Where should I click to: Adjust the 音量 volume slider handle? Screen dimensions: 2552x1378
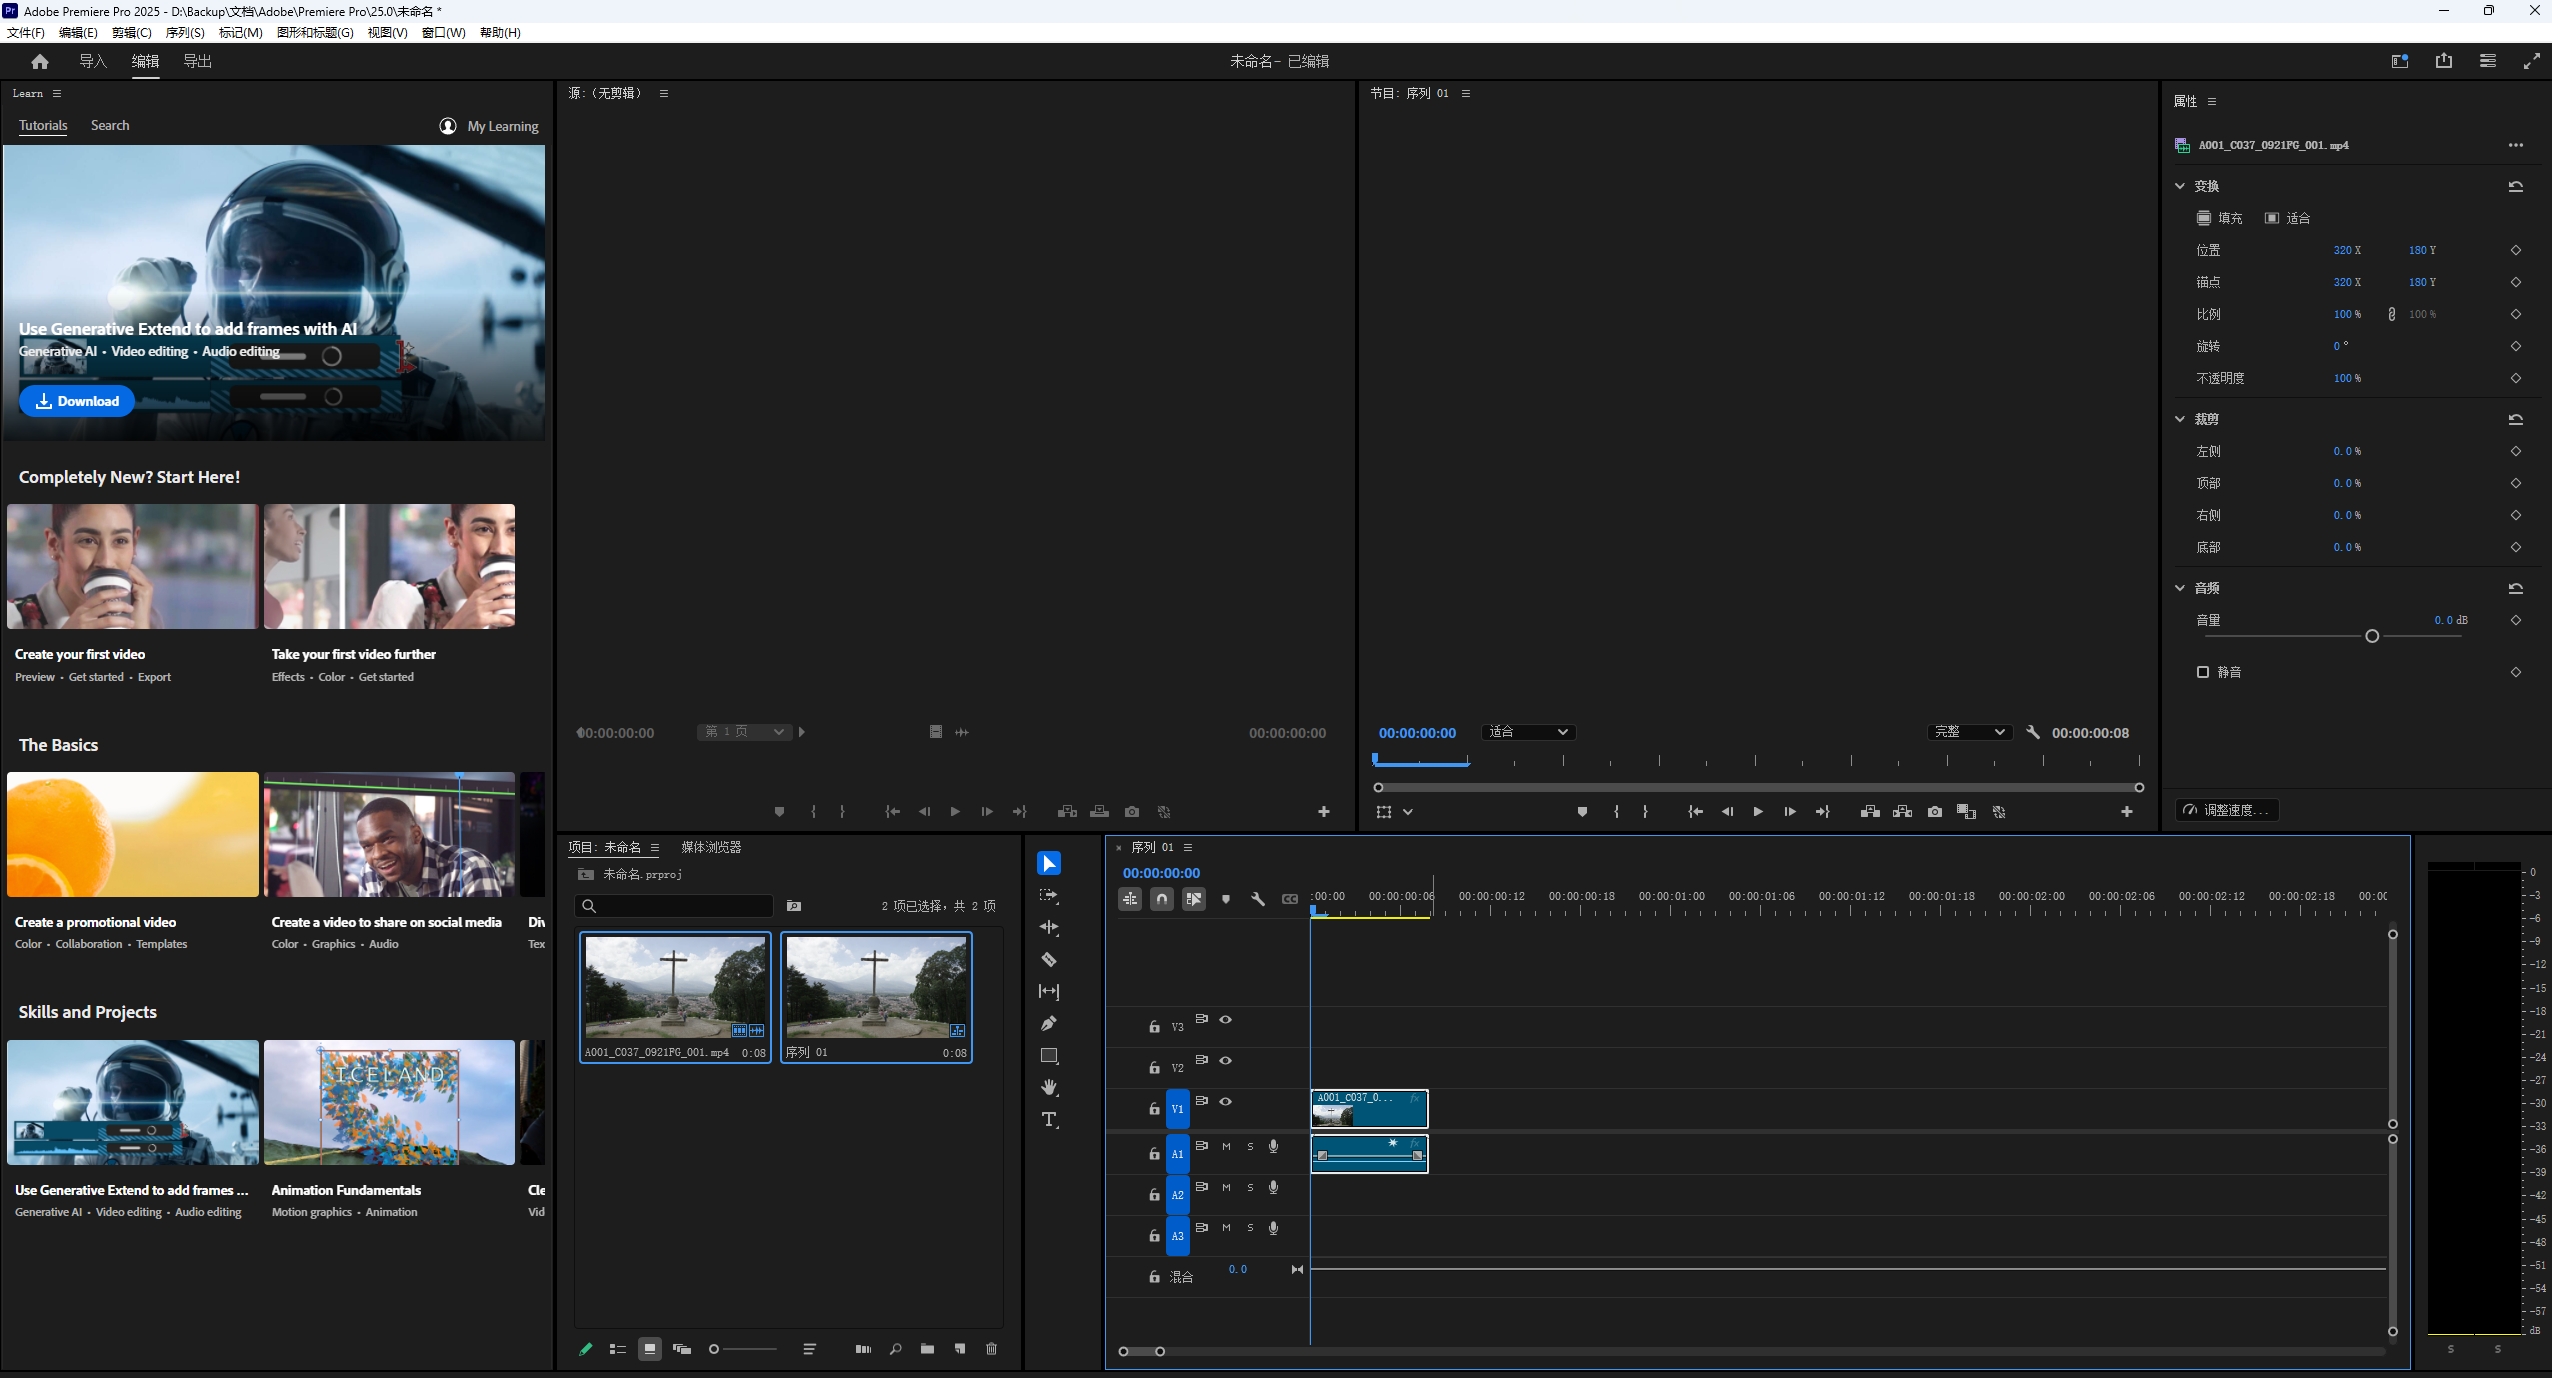tap(2371, 636)
